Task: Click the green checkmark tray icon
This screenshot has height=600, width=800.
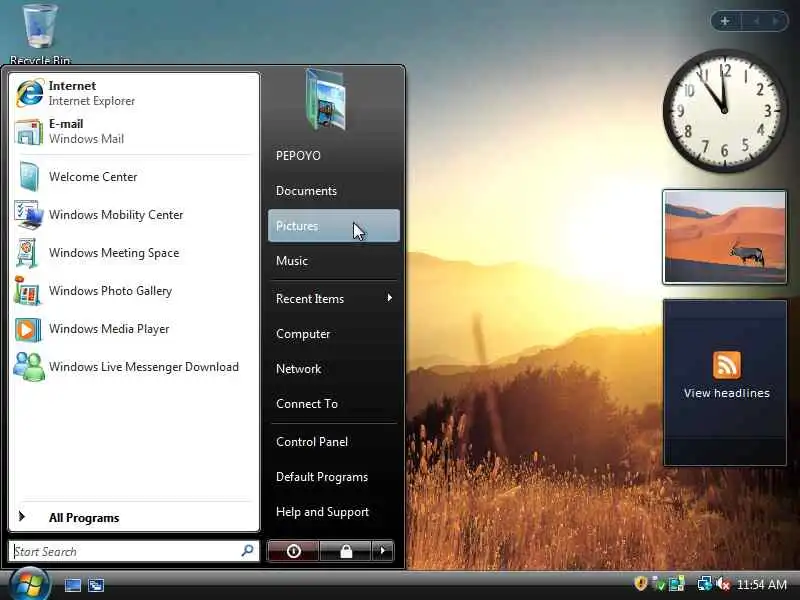Action: tap(658, 584)
